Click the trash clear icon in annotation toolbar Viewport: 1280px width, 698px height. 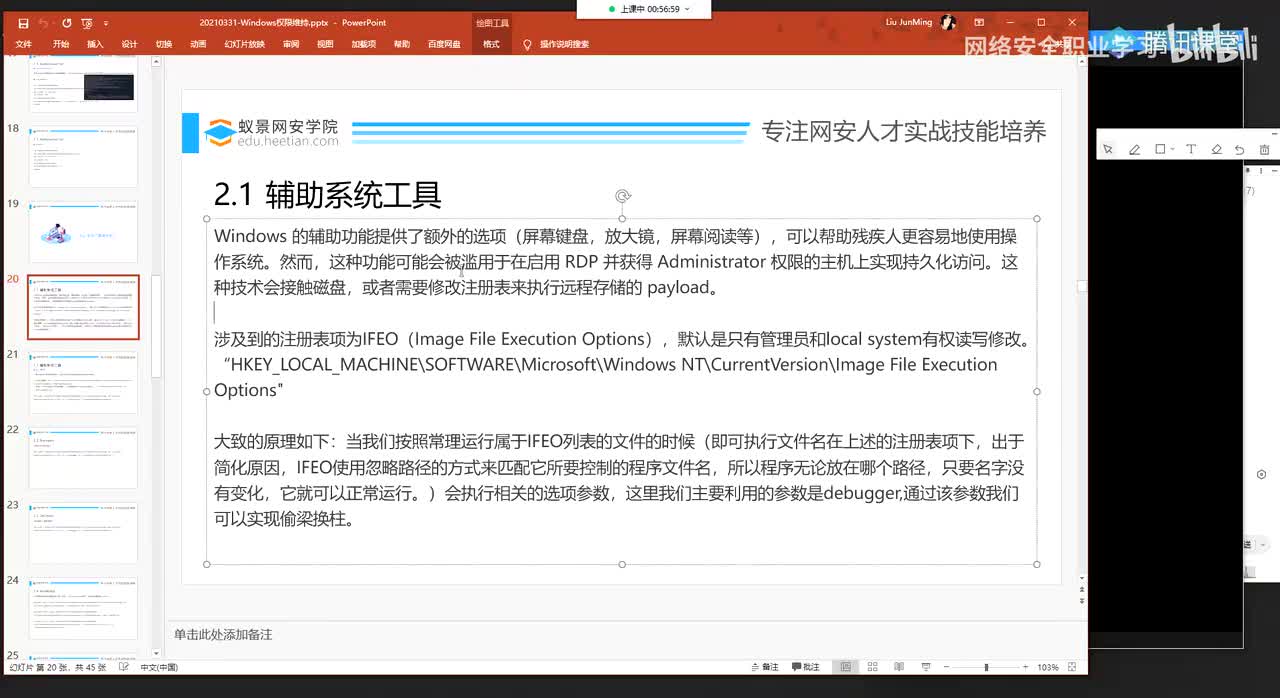[x=1265, y=149]
